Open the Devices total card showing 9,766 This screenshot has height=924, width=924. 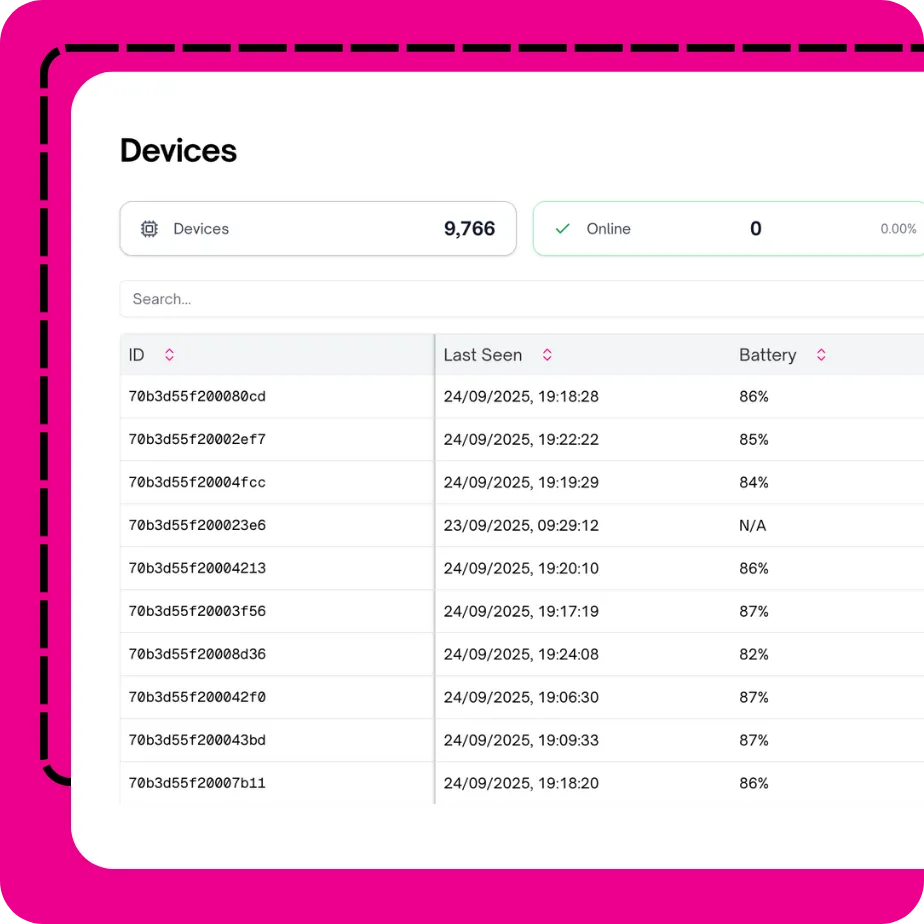(x=318, y=229)
